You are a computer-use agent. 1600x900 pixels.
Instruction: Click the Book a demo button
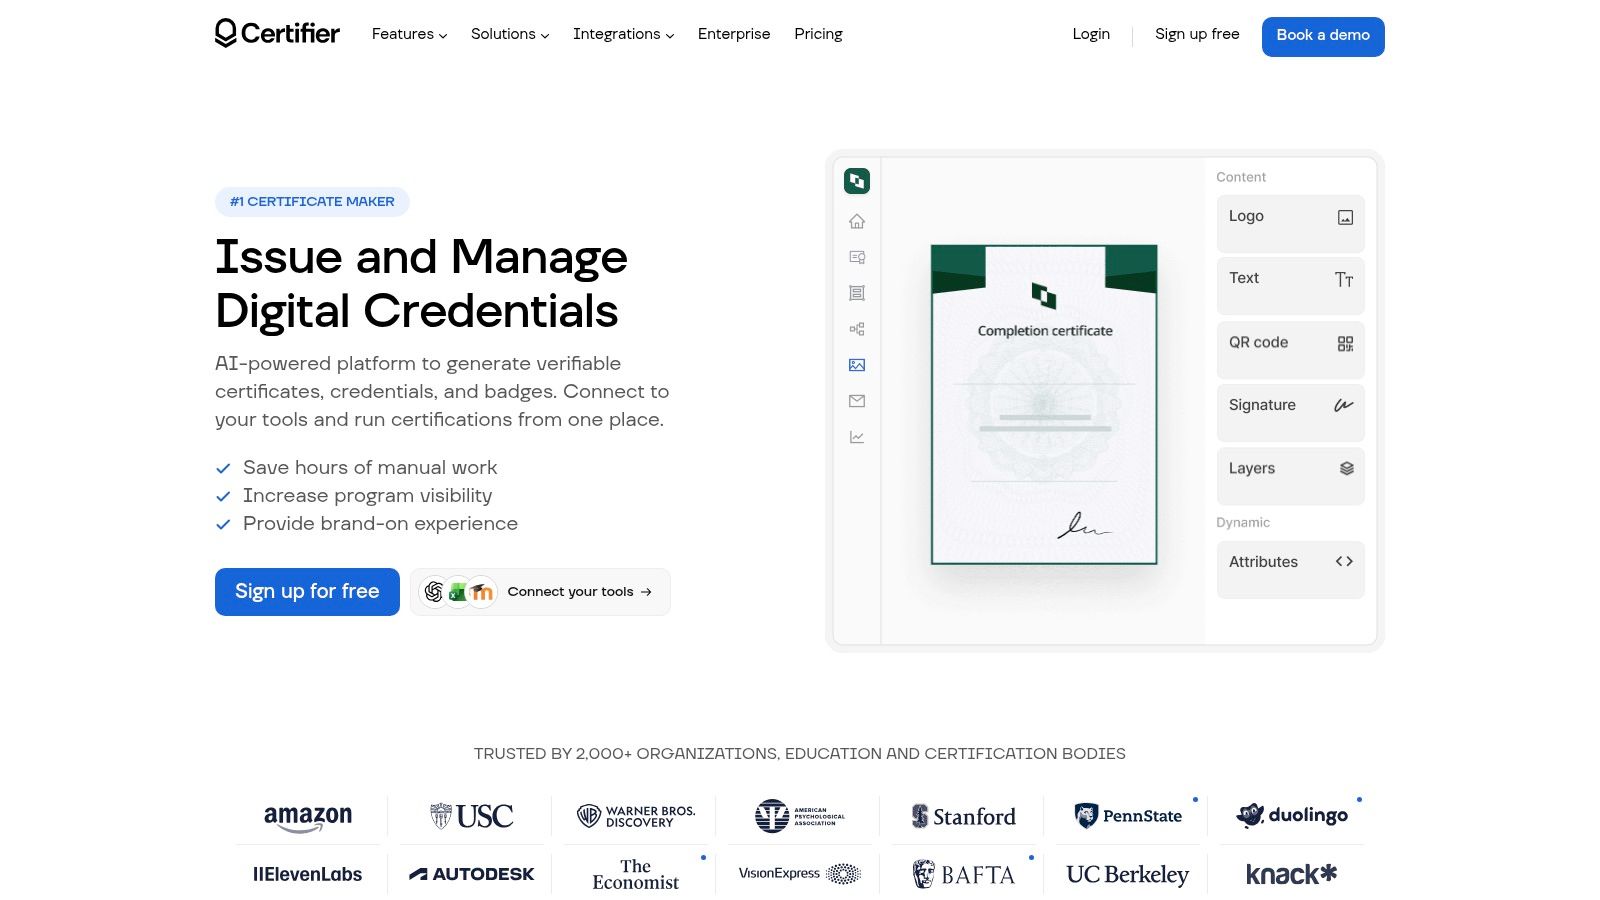click(x=1323, y=37)
